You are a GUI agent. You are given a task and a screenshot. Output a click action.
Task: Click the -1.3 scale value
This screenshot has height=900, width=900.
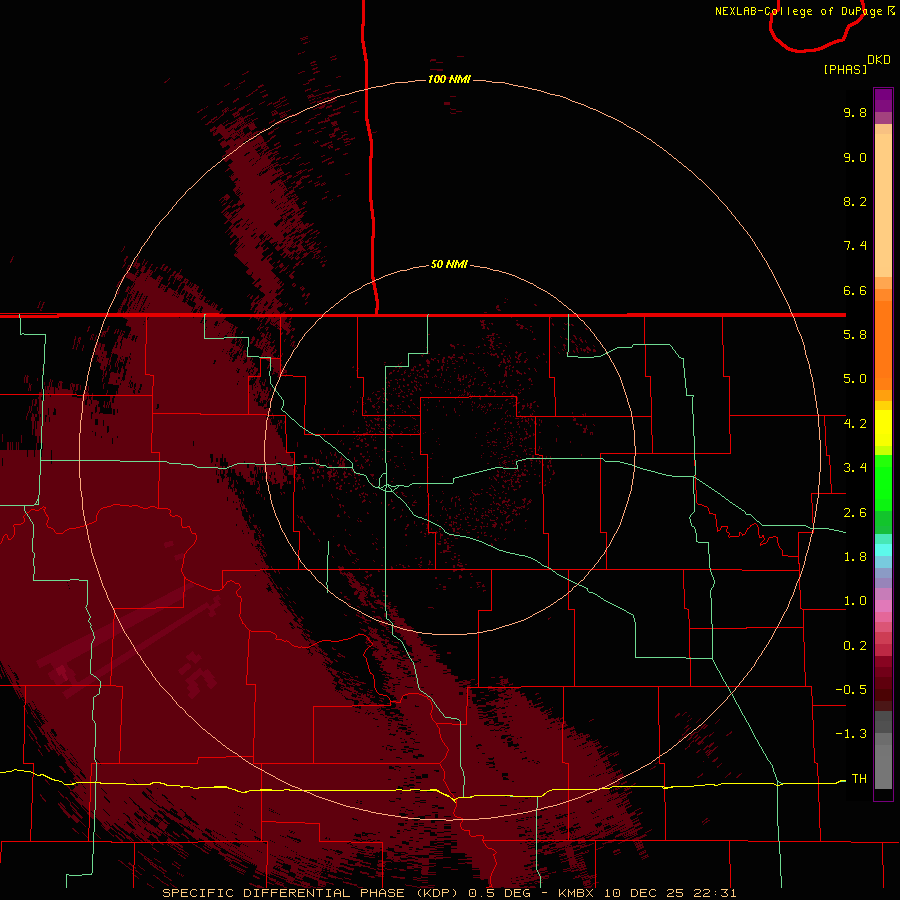click(851, 734)
